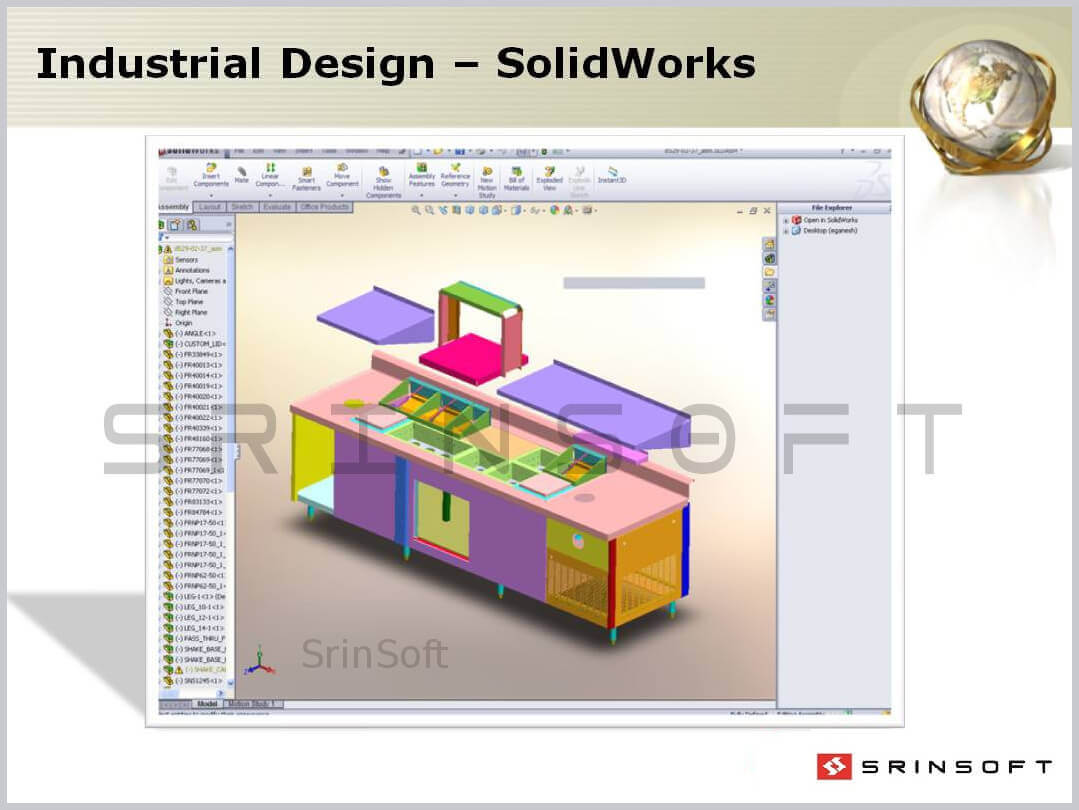The height and width of the screenshot is (810, 1079).
Task: Start a New Motion Study
Action: 487,182
